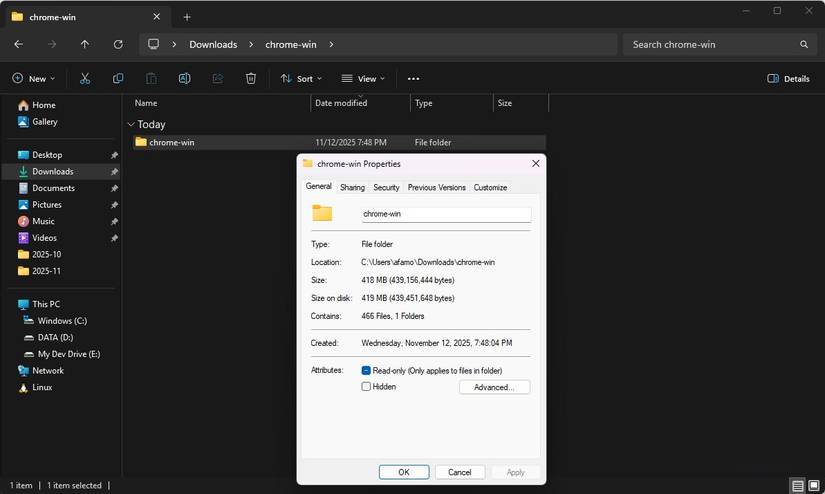This screenshot has width=825, height=494.
Task: Click the Rename icon in toolbar
Action: 184,78
